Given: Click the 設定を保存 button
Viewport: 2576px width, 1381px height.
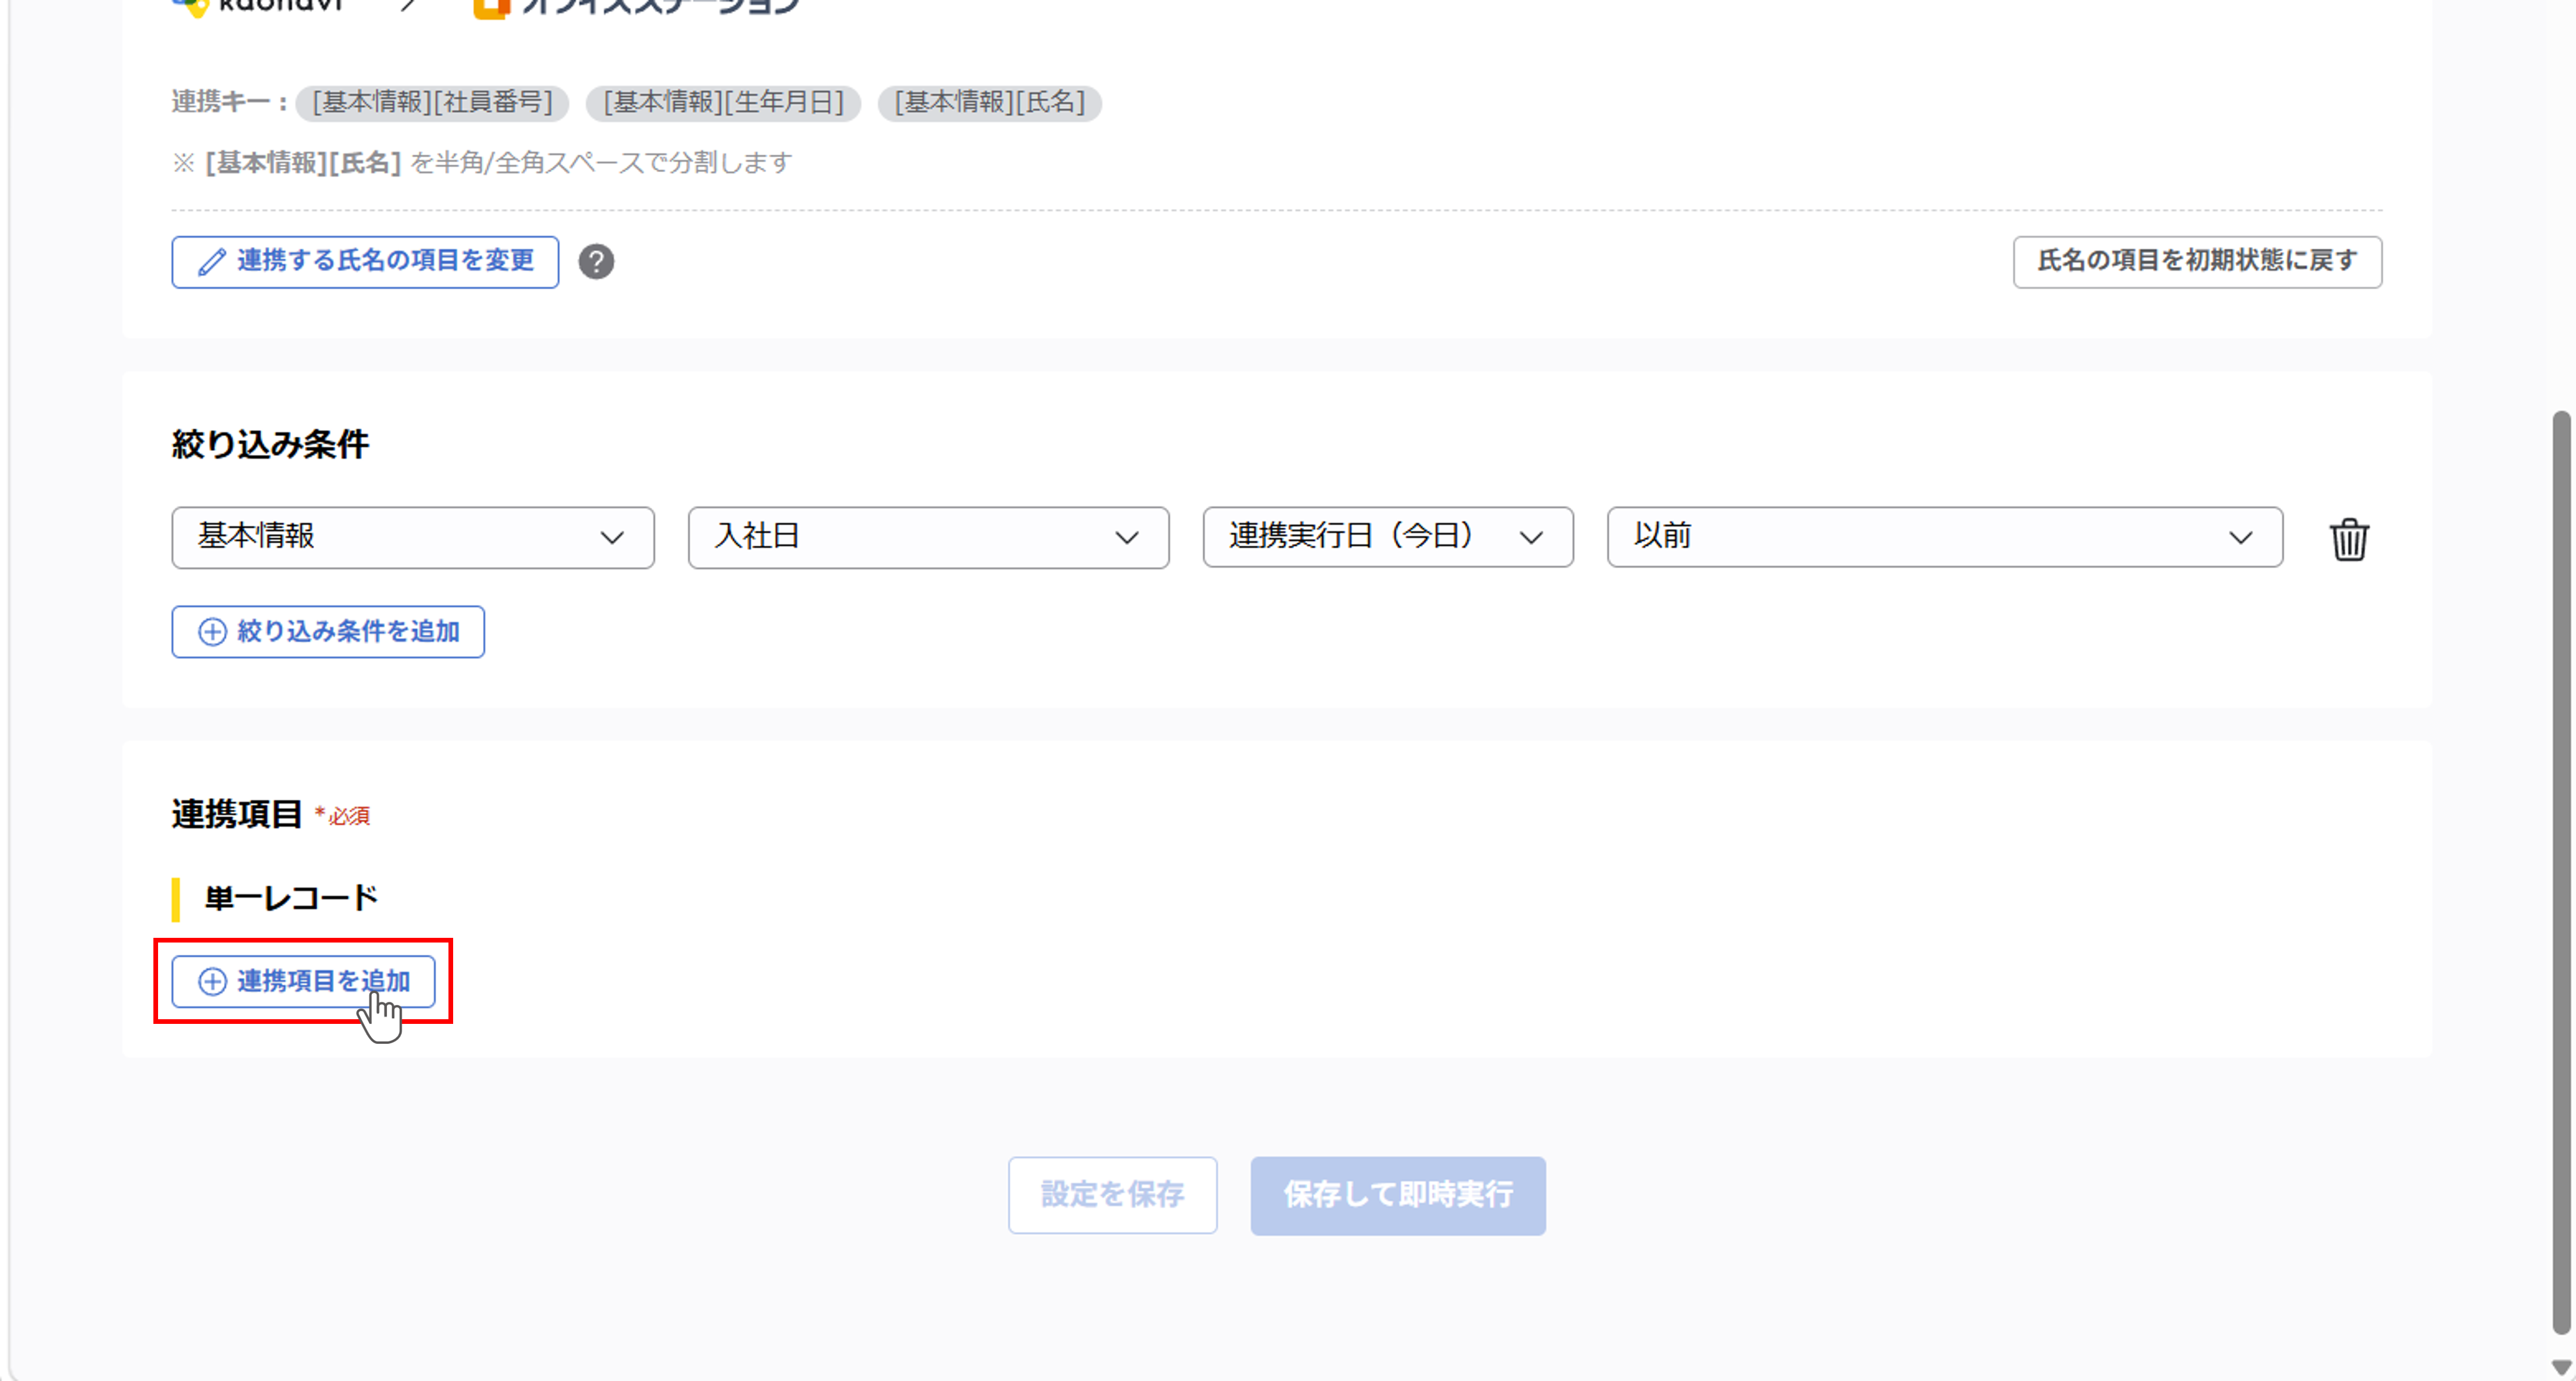Looking at the screenshot, I should coord(1112,1195).
